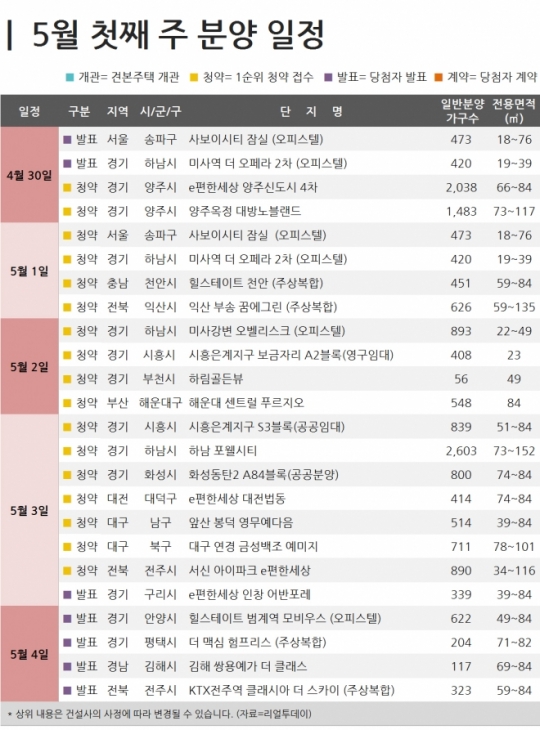The height and width of the screenshot is (730, 540).
Task: Click '하림골든뷰' complex name
Action: pyautogui.click(x=216, y=379)
